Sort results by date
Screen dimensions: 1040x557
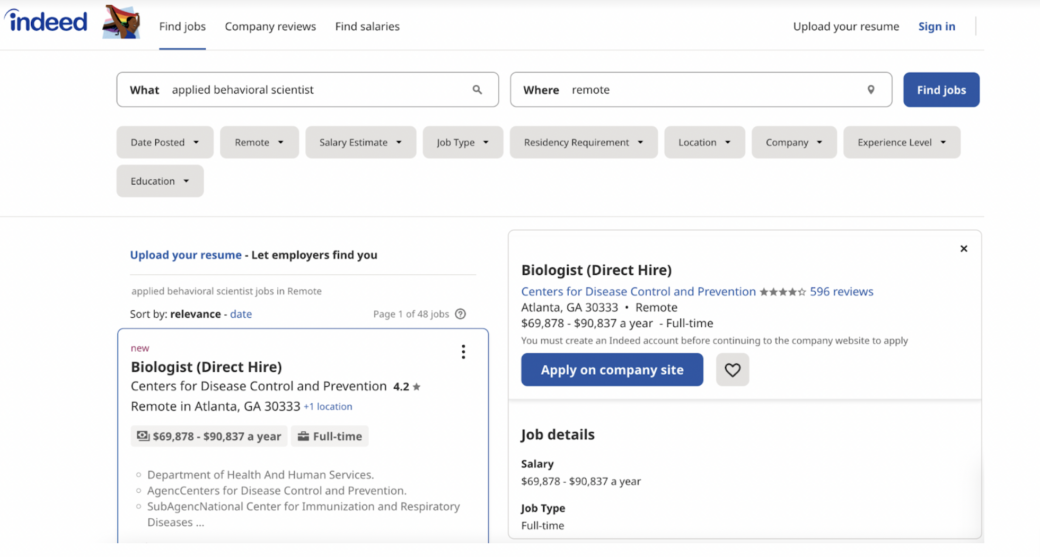(241, 314)
